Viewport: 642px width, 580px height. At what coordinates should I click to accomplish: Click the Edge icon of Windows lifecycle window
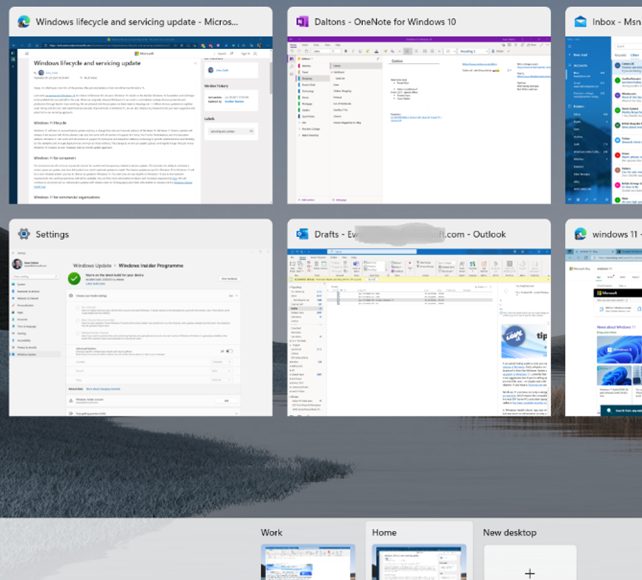tap(24, 22)
